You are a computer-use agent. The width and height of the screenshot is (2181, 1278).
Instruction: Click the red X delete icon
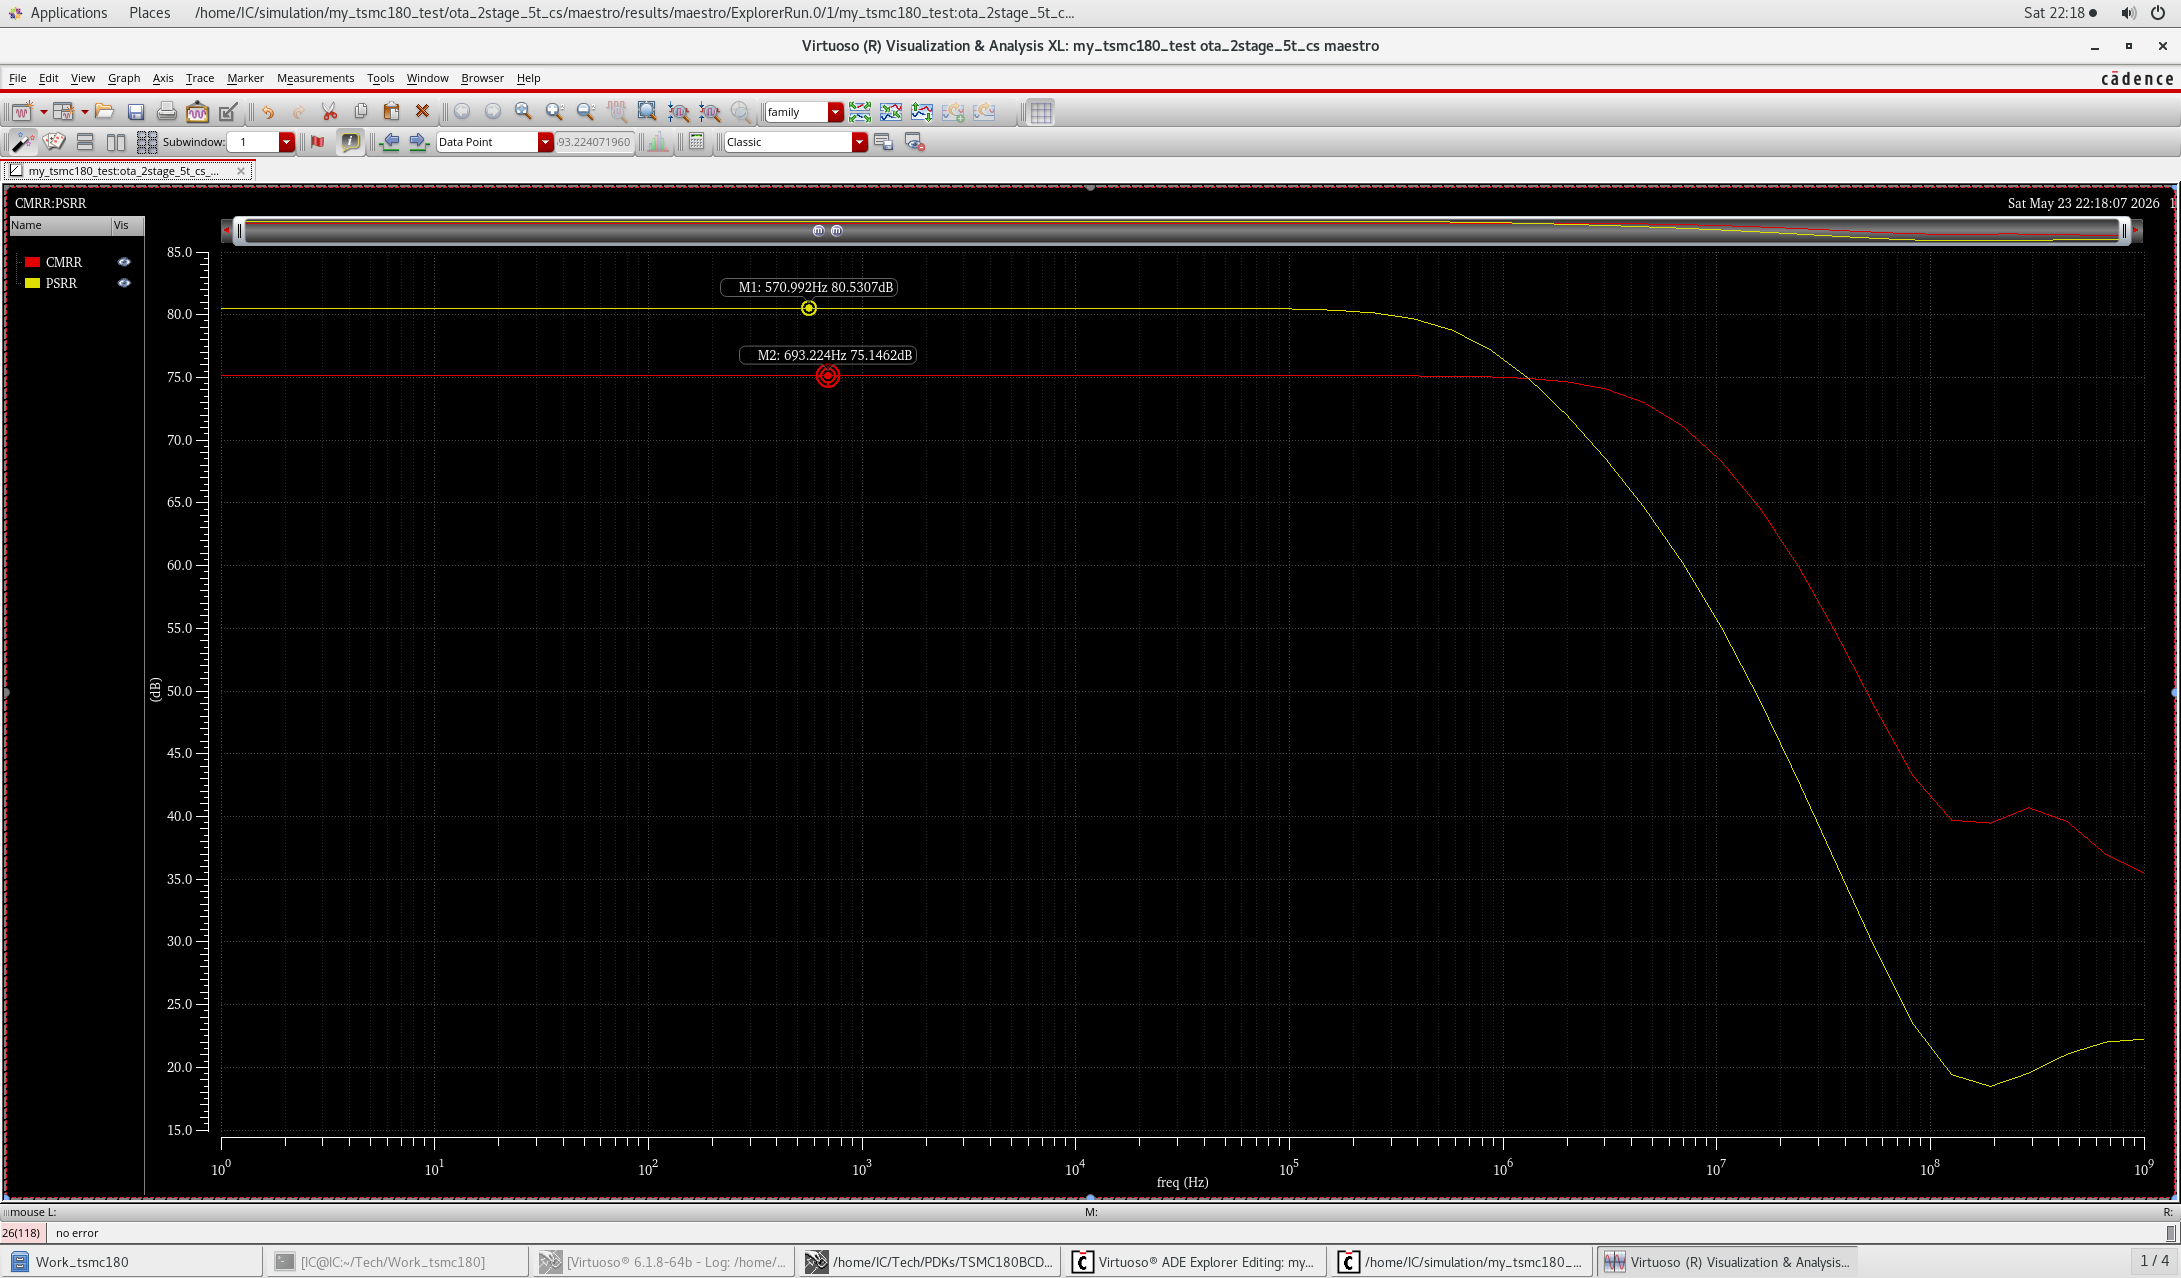422,112
